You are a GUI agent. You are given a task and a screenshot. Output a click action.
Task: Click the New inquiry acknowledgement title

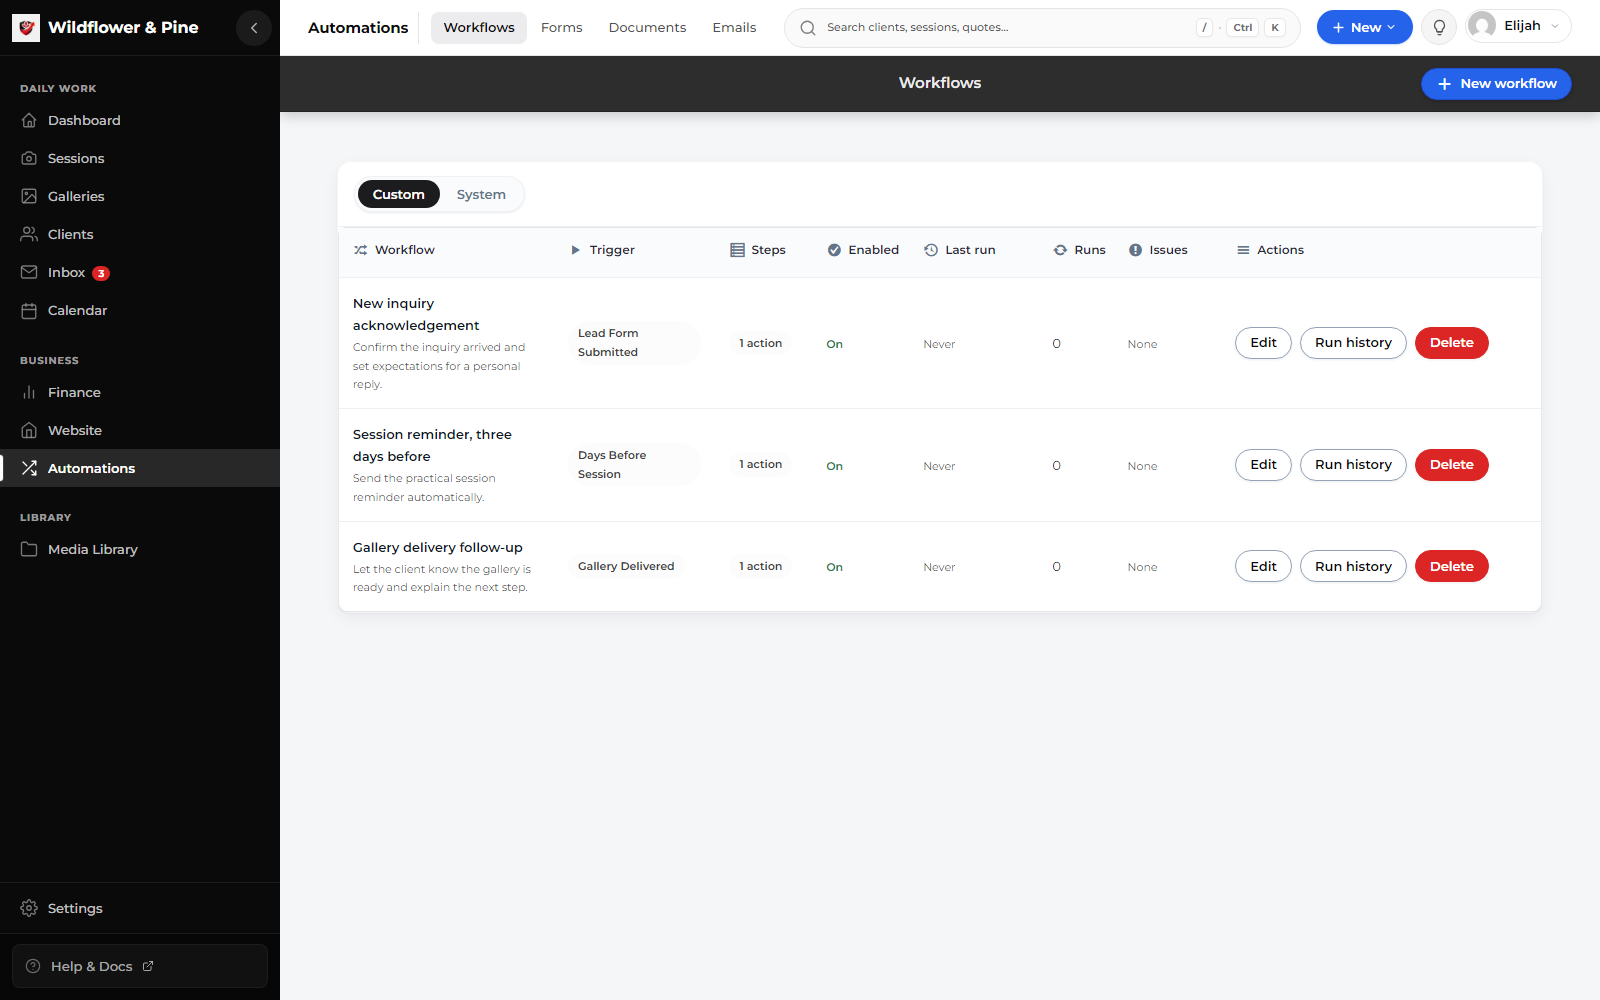(416, 314)
